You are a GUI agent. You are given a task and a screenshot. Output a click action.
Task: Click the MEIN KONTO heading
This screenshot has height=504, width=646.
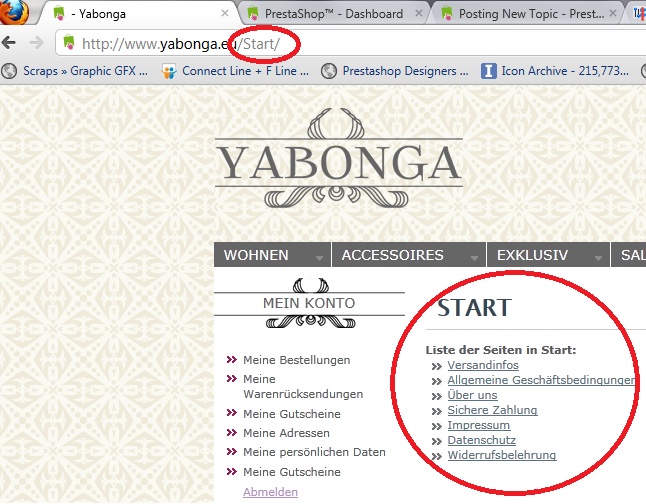click(x=309, y=303)
